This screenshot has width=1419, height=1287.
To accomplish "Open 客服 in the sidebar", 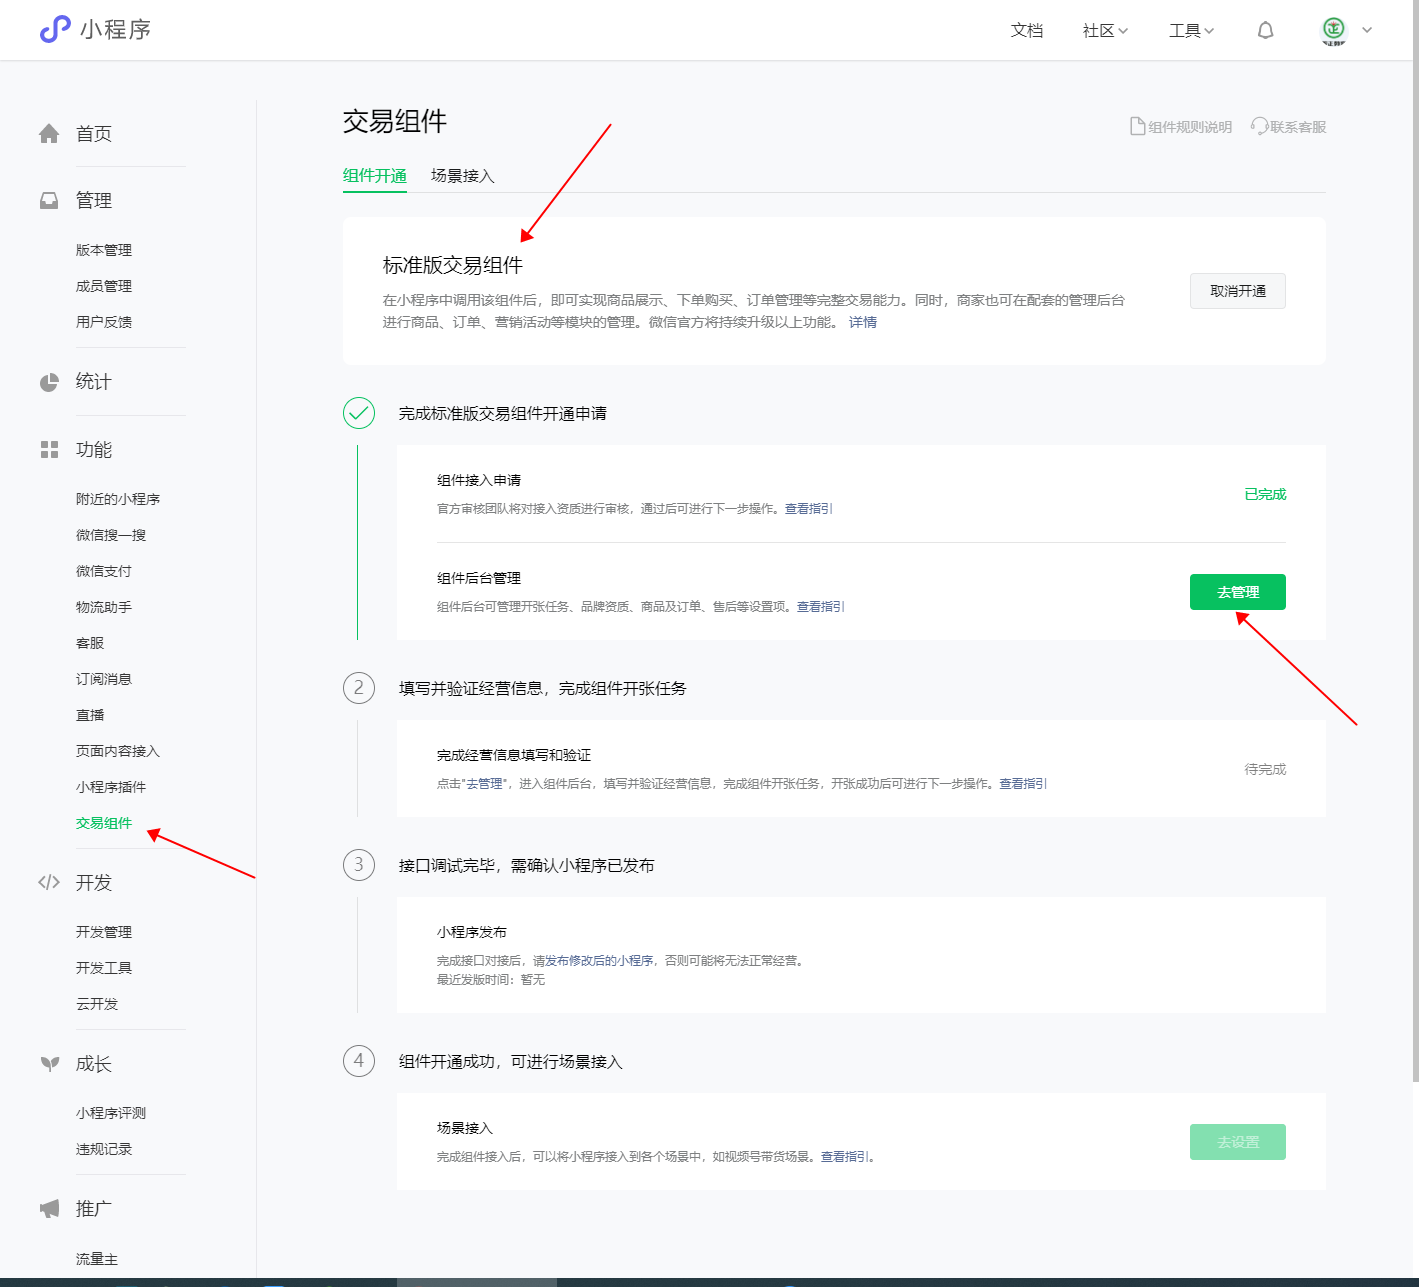I will 90,643.
